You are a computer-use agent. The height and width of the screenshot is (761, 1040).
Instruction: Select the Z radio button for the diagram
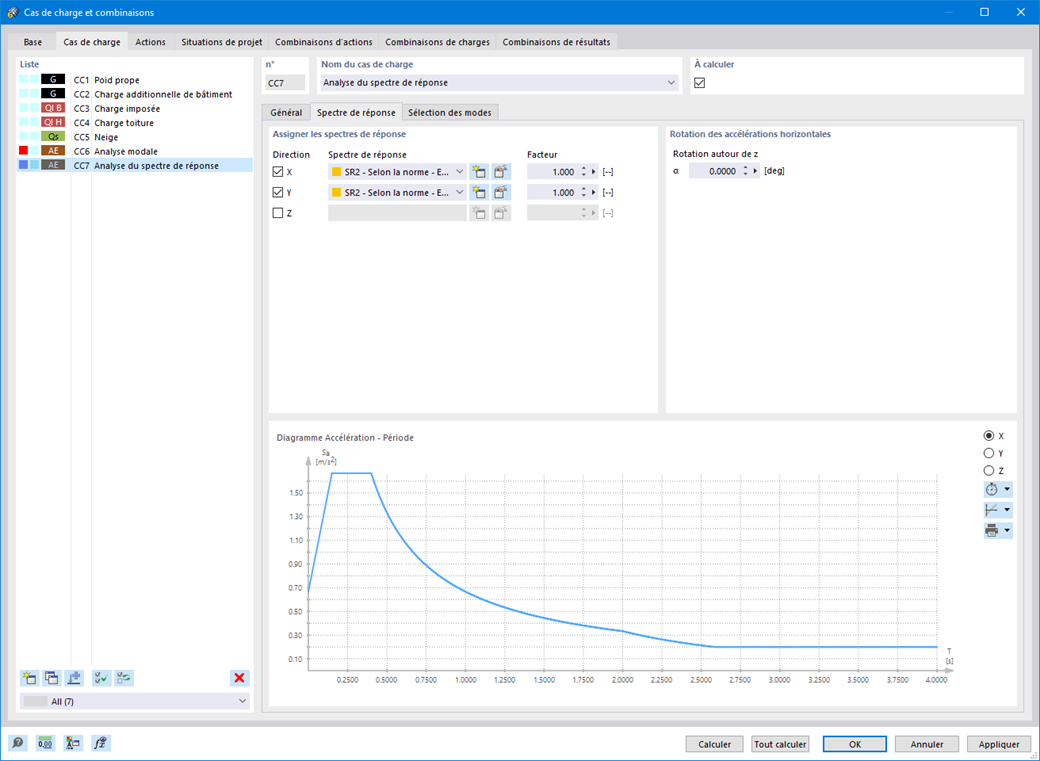tap(989, 470)
